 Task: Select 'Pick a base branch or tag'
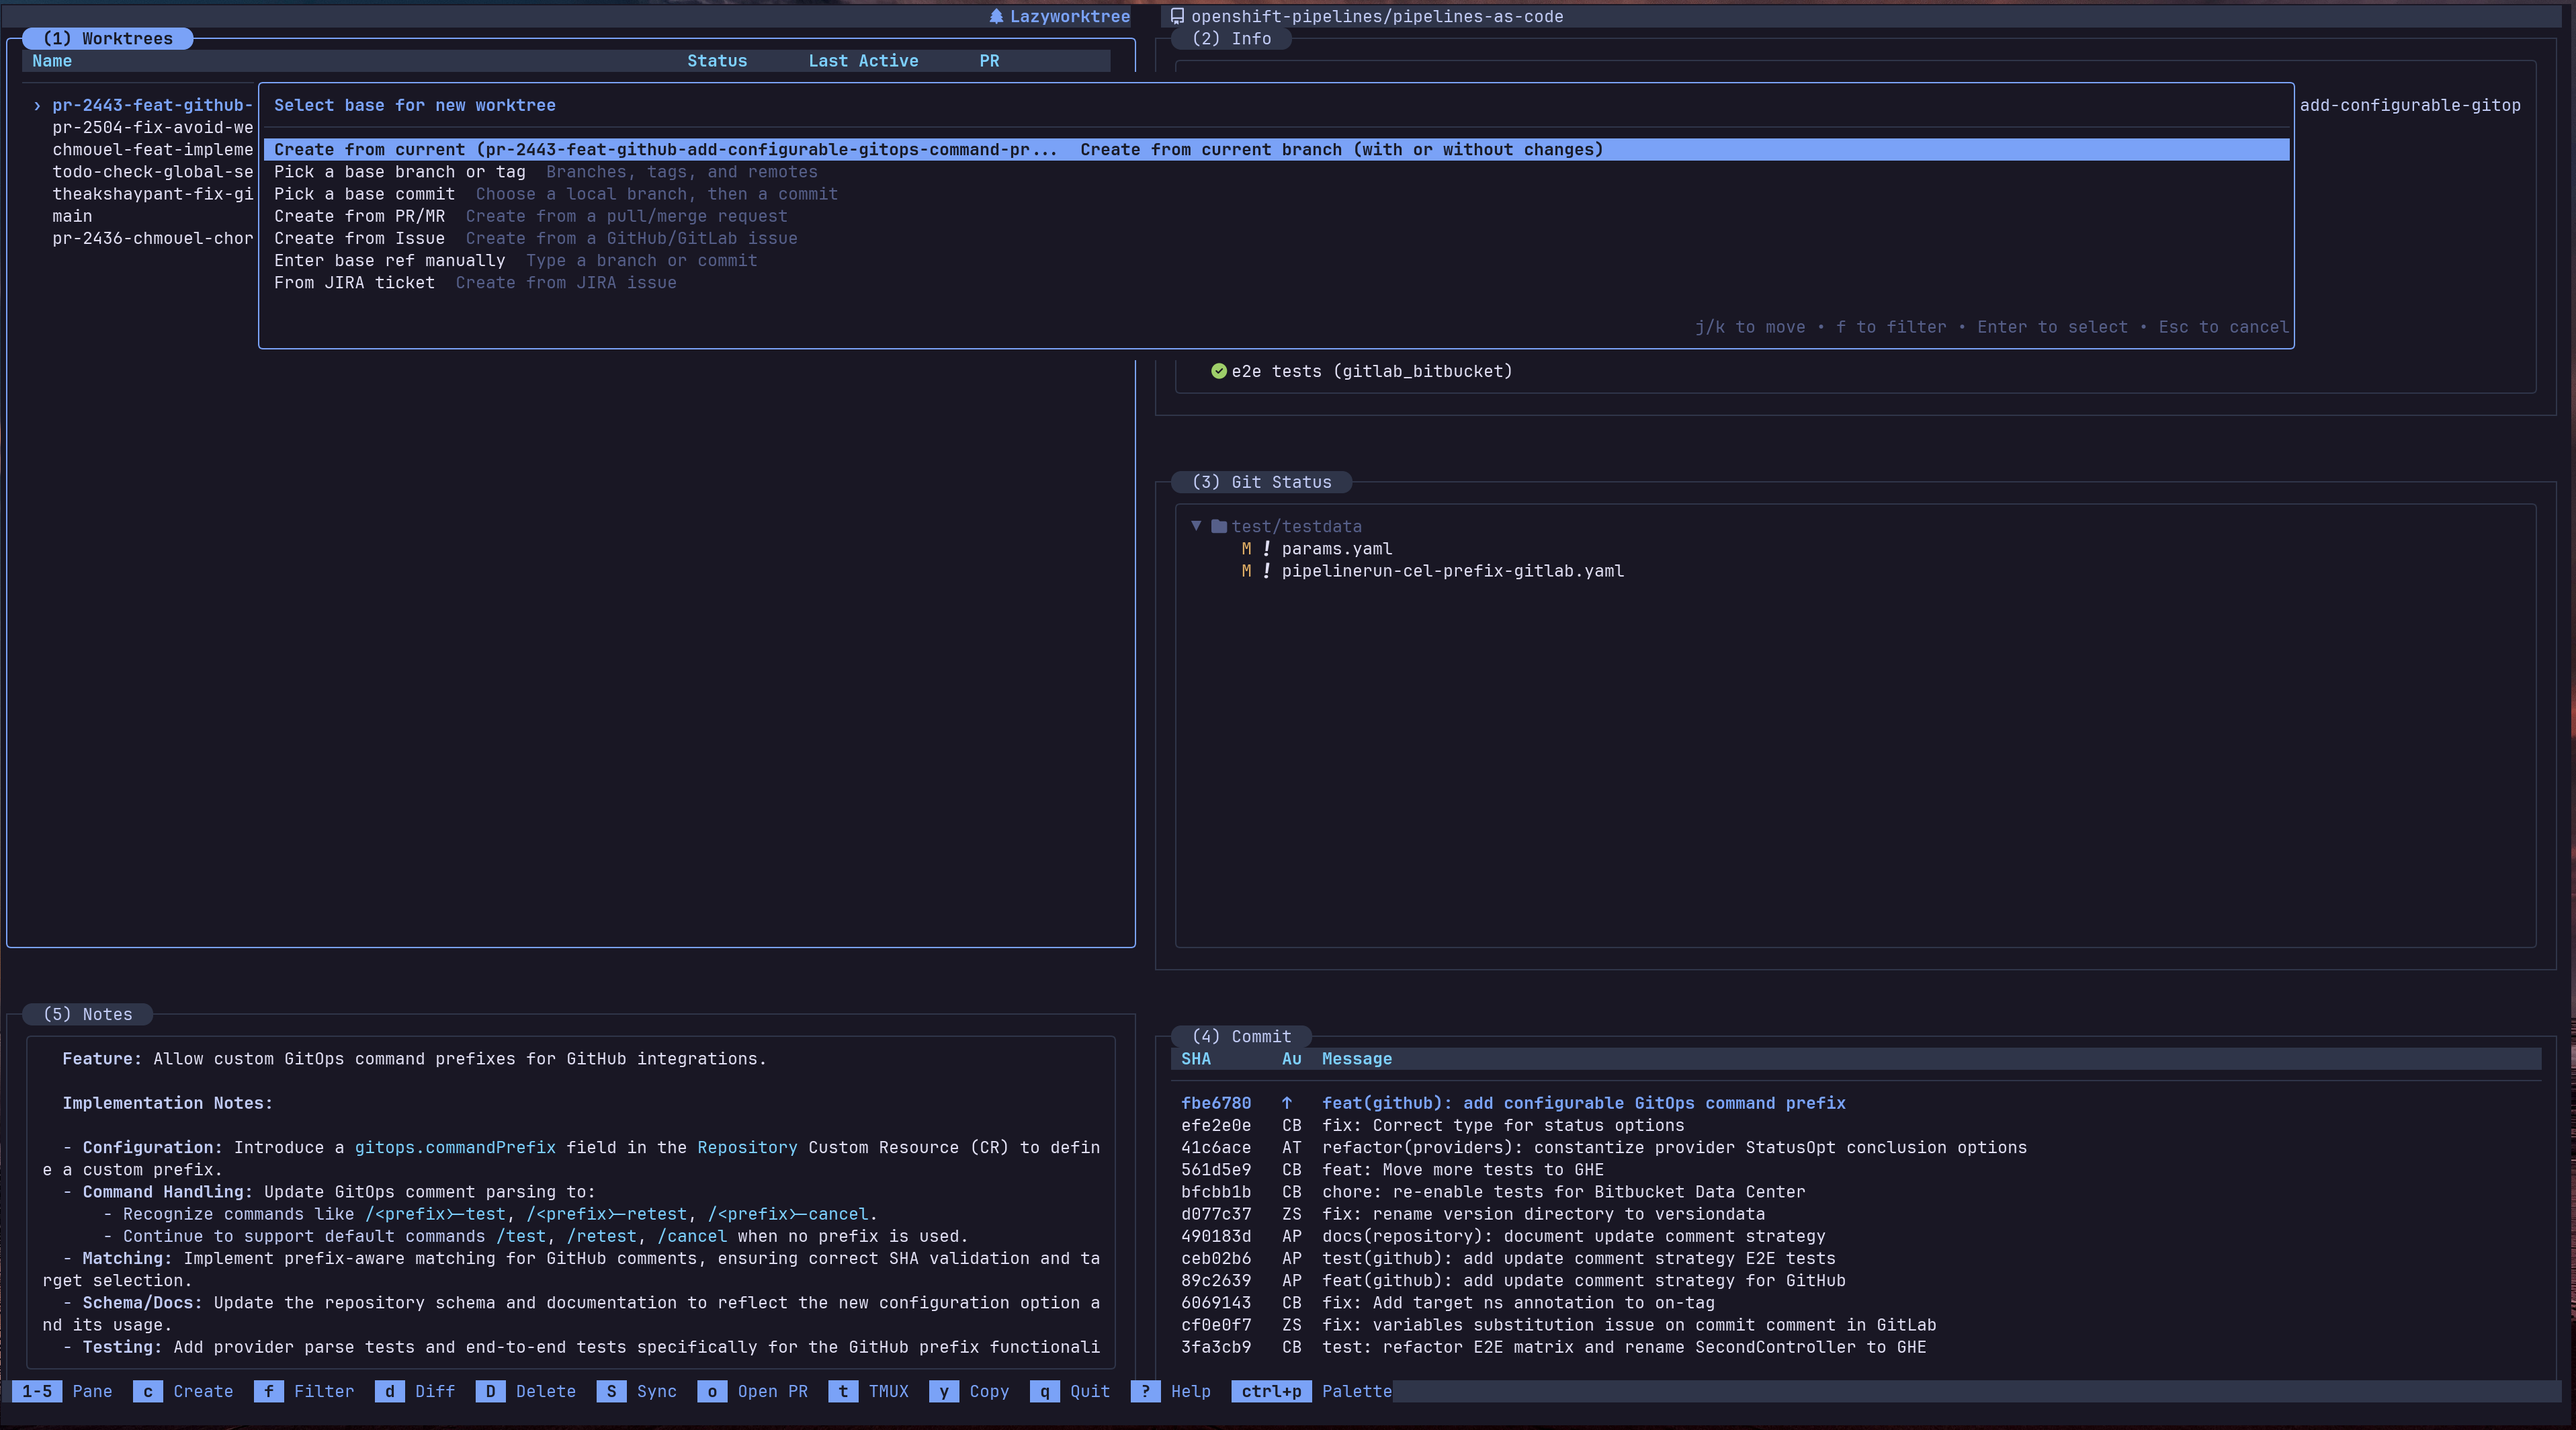(399, 172)
